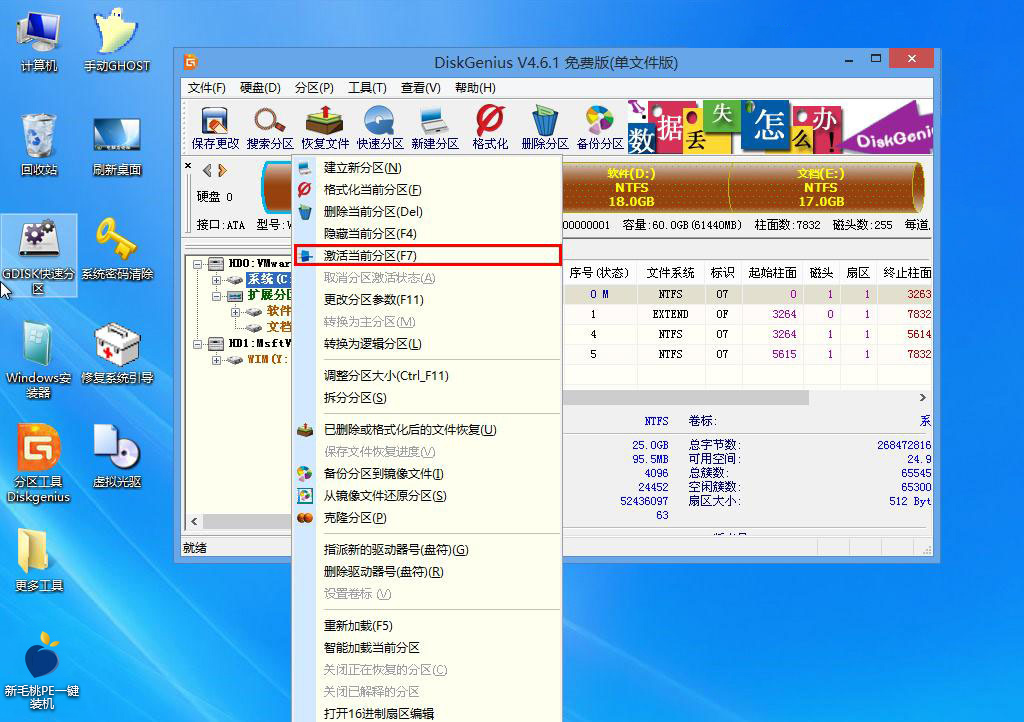Collapse the HD0 disk tree node
The width and height of the screenshot is (1024, 722).
pyautogui.click(x=197, y=264)
